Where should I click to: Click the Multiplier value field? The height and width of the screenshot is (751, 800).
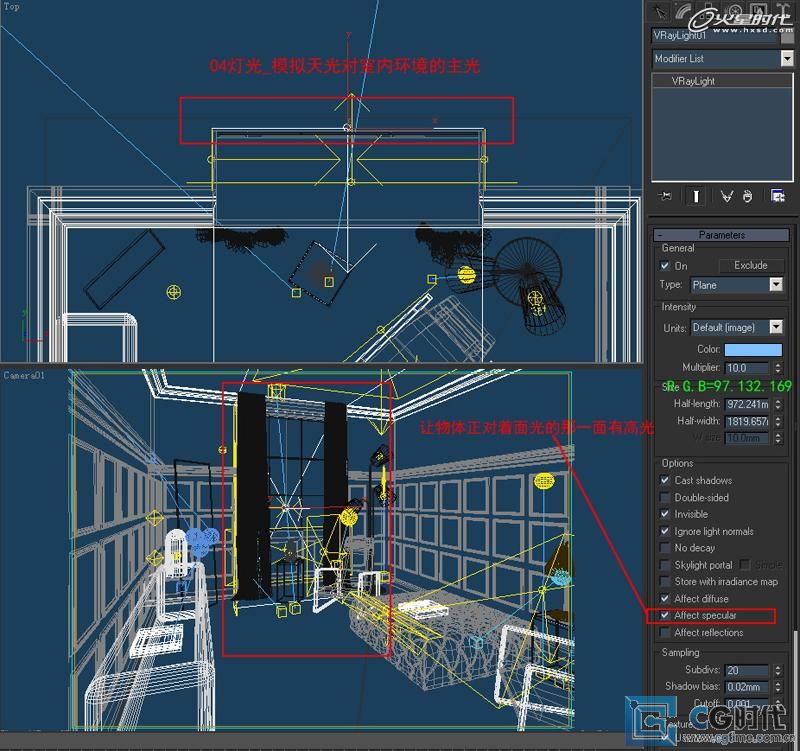(x=747, y=368)
